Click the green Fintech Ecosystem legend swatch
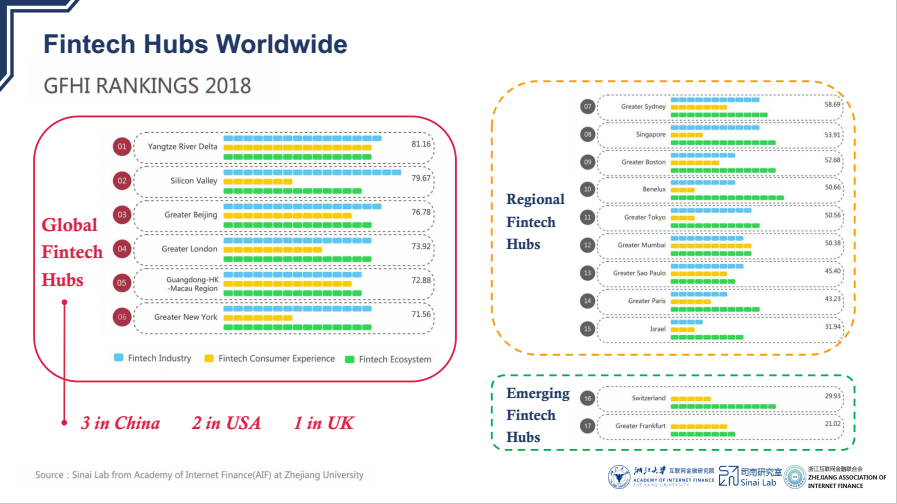The height and width of the screenshot is (504, 897). [x=350, y=359]
